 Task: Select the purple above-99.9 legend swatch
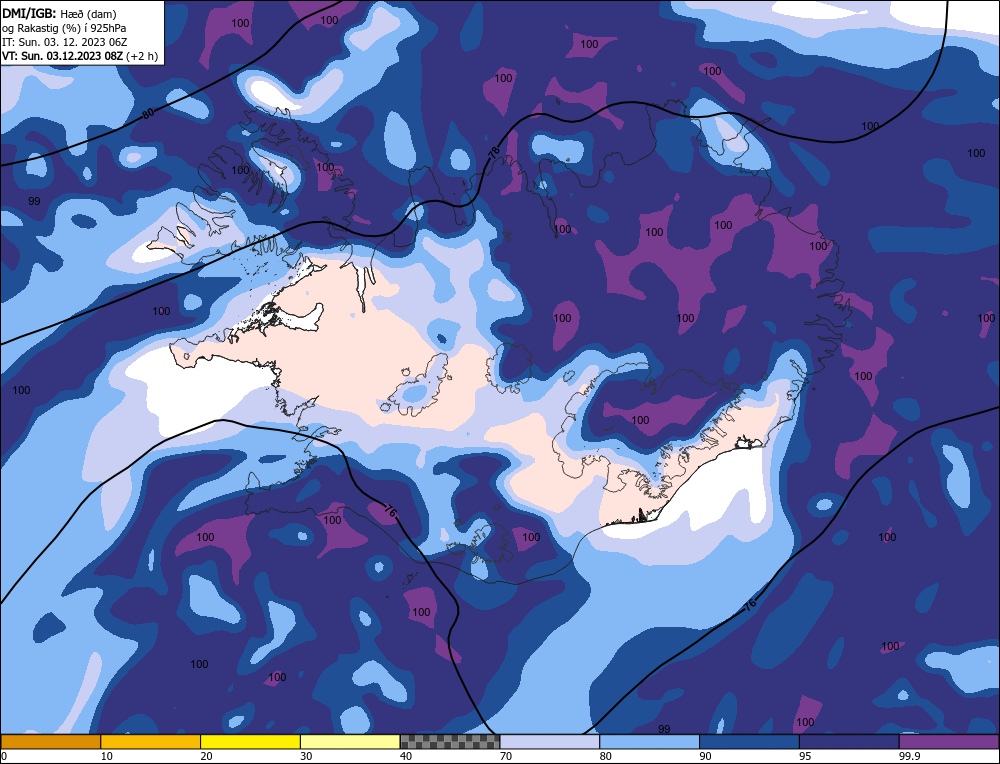pyautogui.click(x=949, y=741)
